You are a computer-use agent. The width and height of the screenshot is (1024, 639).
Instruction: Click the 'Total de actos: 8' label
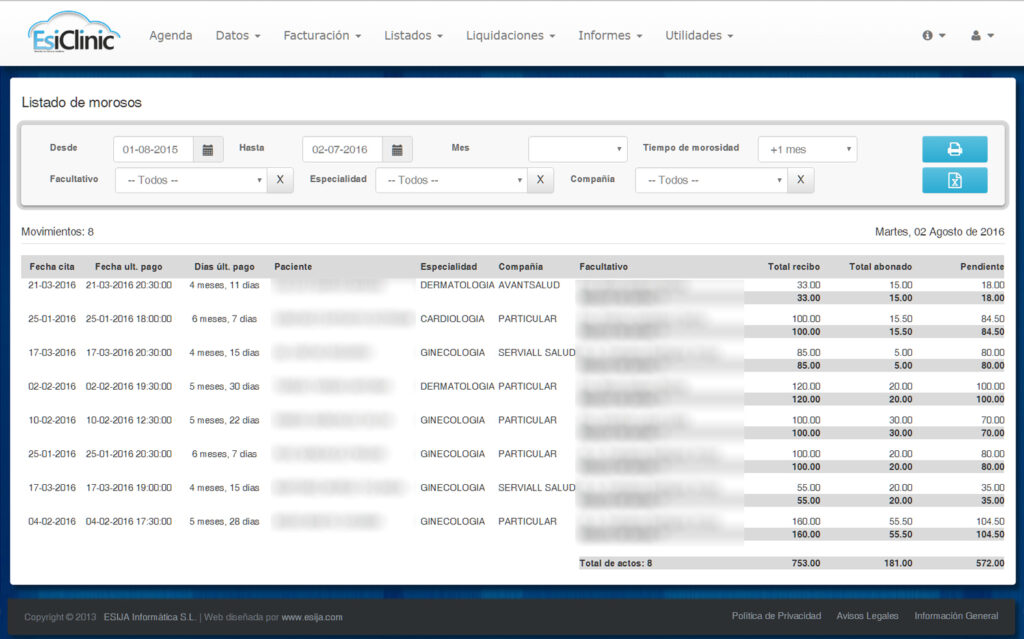615,563
